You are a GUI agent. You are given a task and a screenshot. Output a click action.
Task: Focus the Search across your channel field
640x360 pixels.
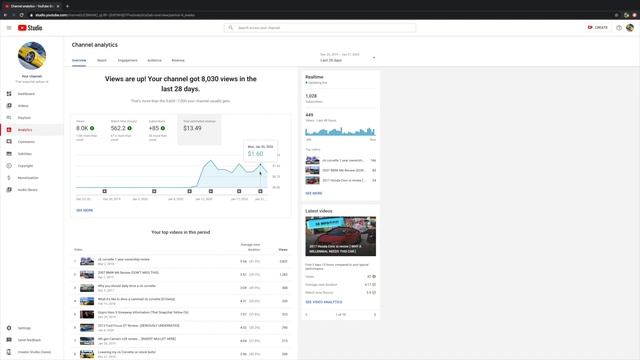tap(320, 28)
